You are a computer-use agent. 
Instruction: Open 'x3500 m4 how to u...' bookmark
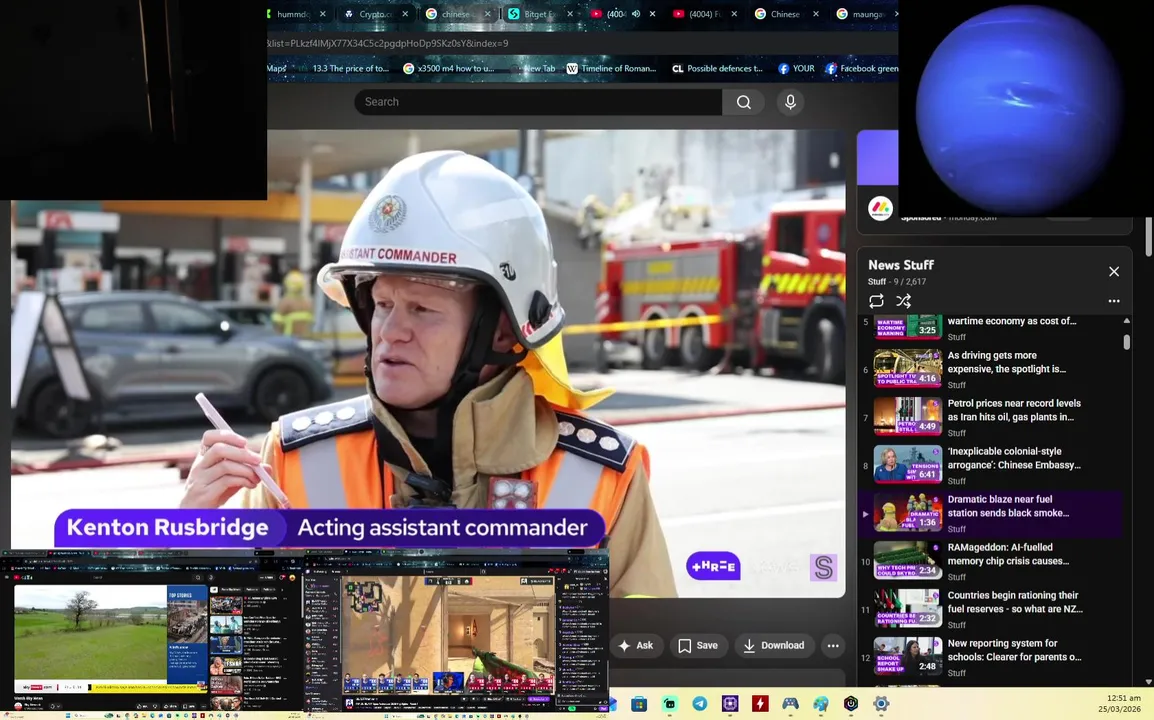[x=448, y=68]
